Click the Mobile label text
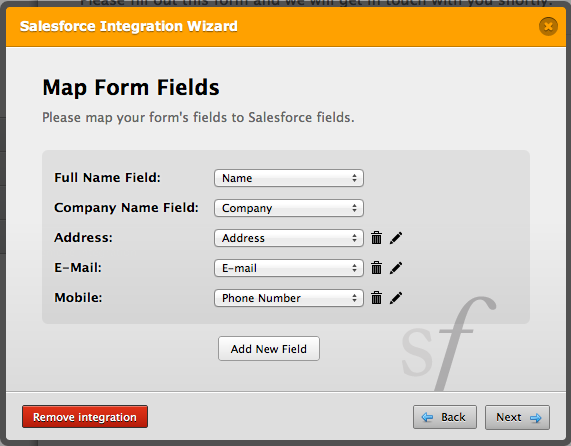The image size is (571, 446). (78, 297)
